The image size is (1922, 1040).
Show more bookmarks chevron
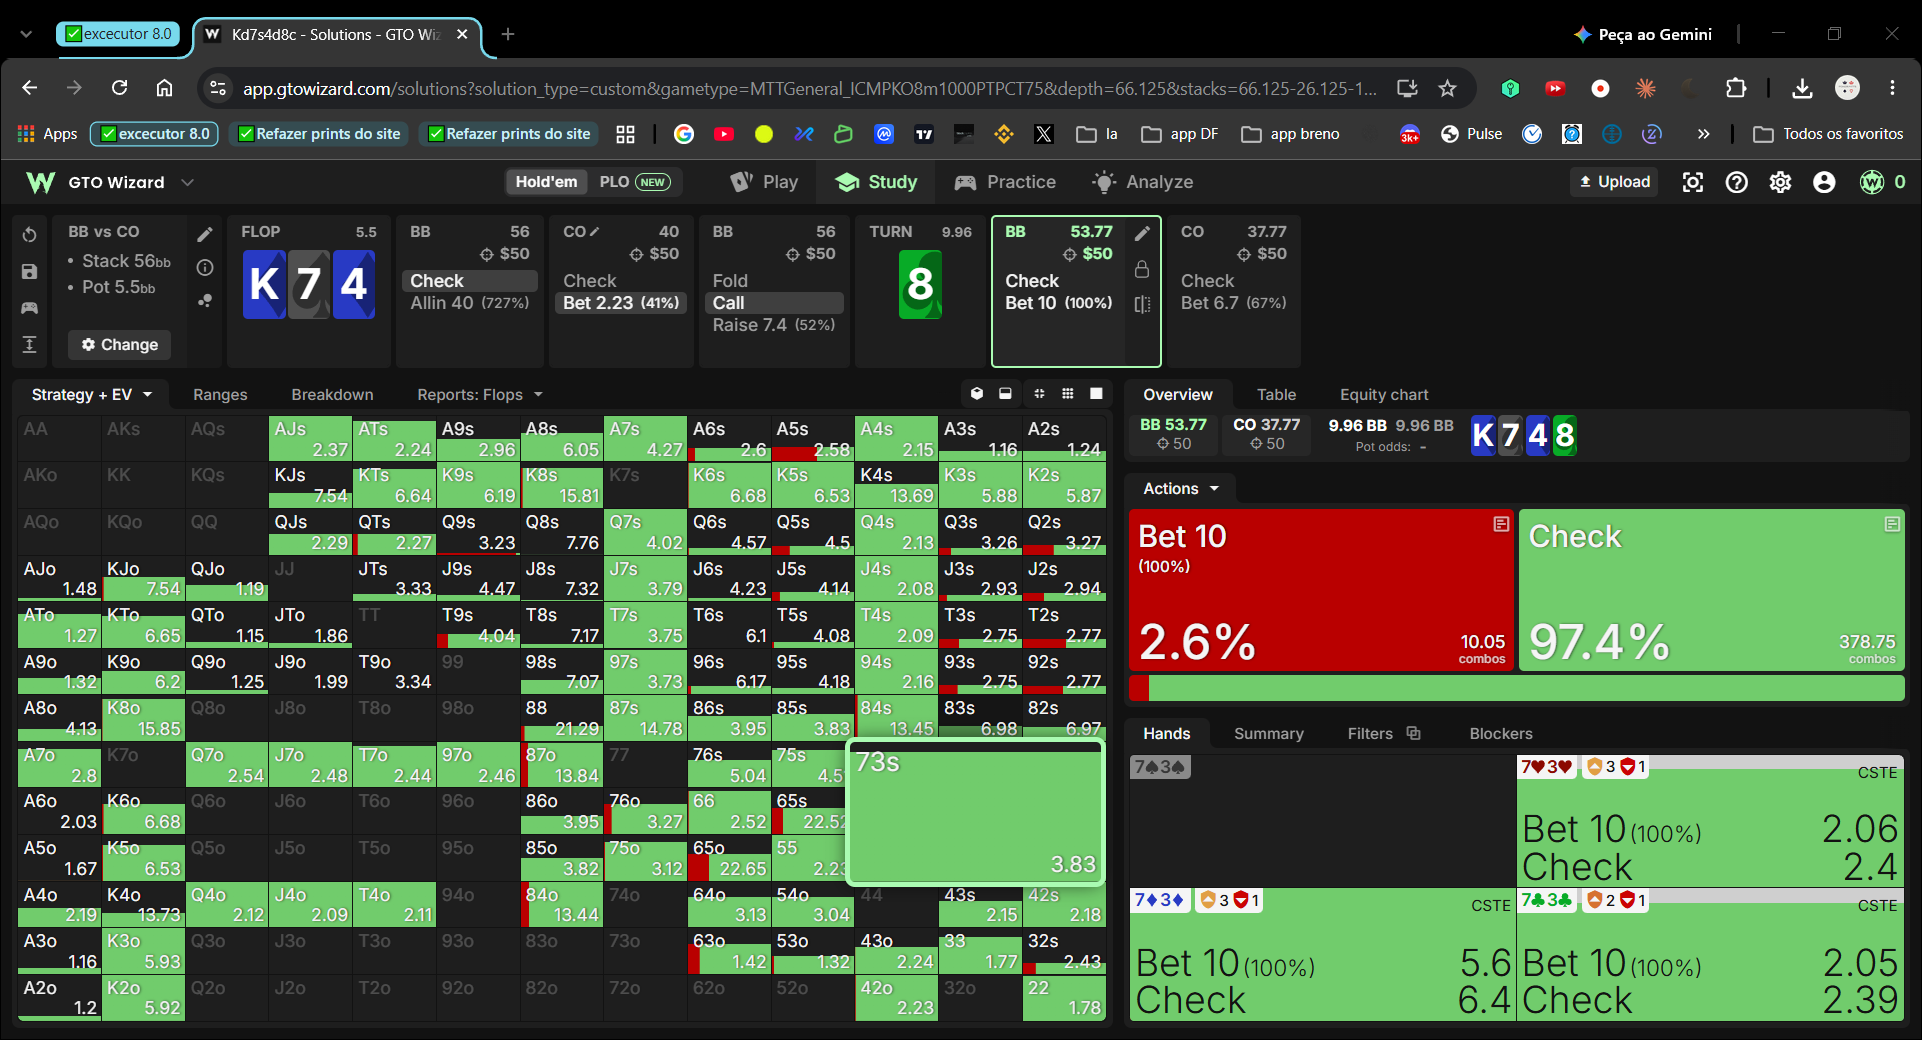click(x=1703, y=134)
